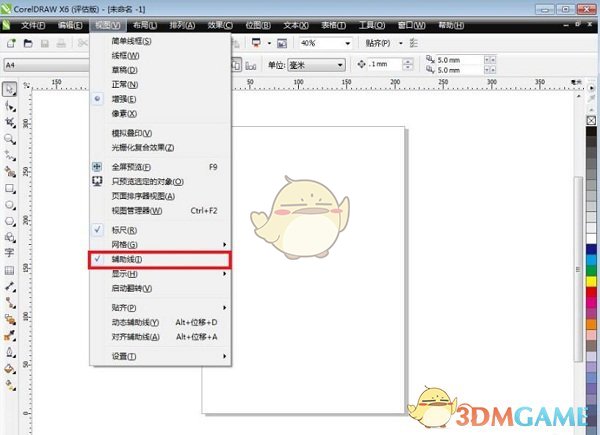600x435 pixels.
Task: Pick the red swatch in palette
Action: point(591,292)
